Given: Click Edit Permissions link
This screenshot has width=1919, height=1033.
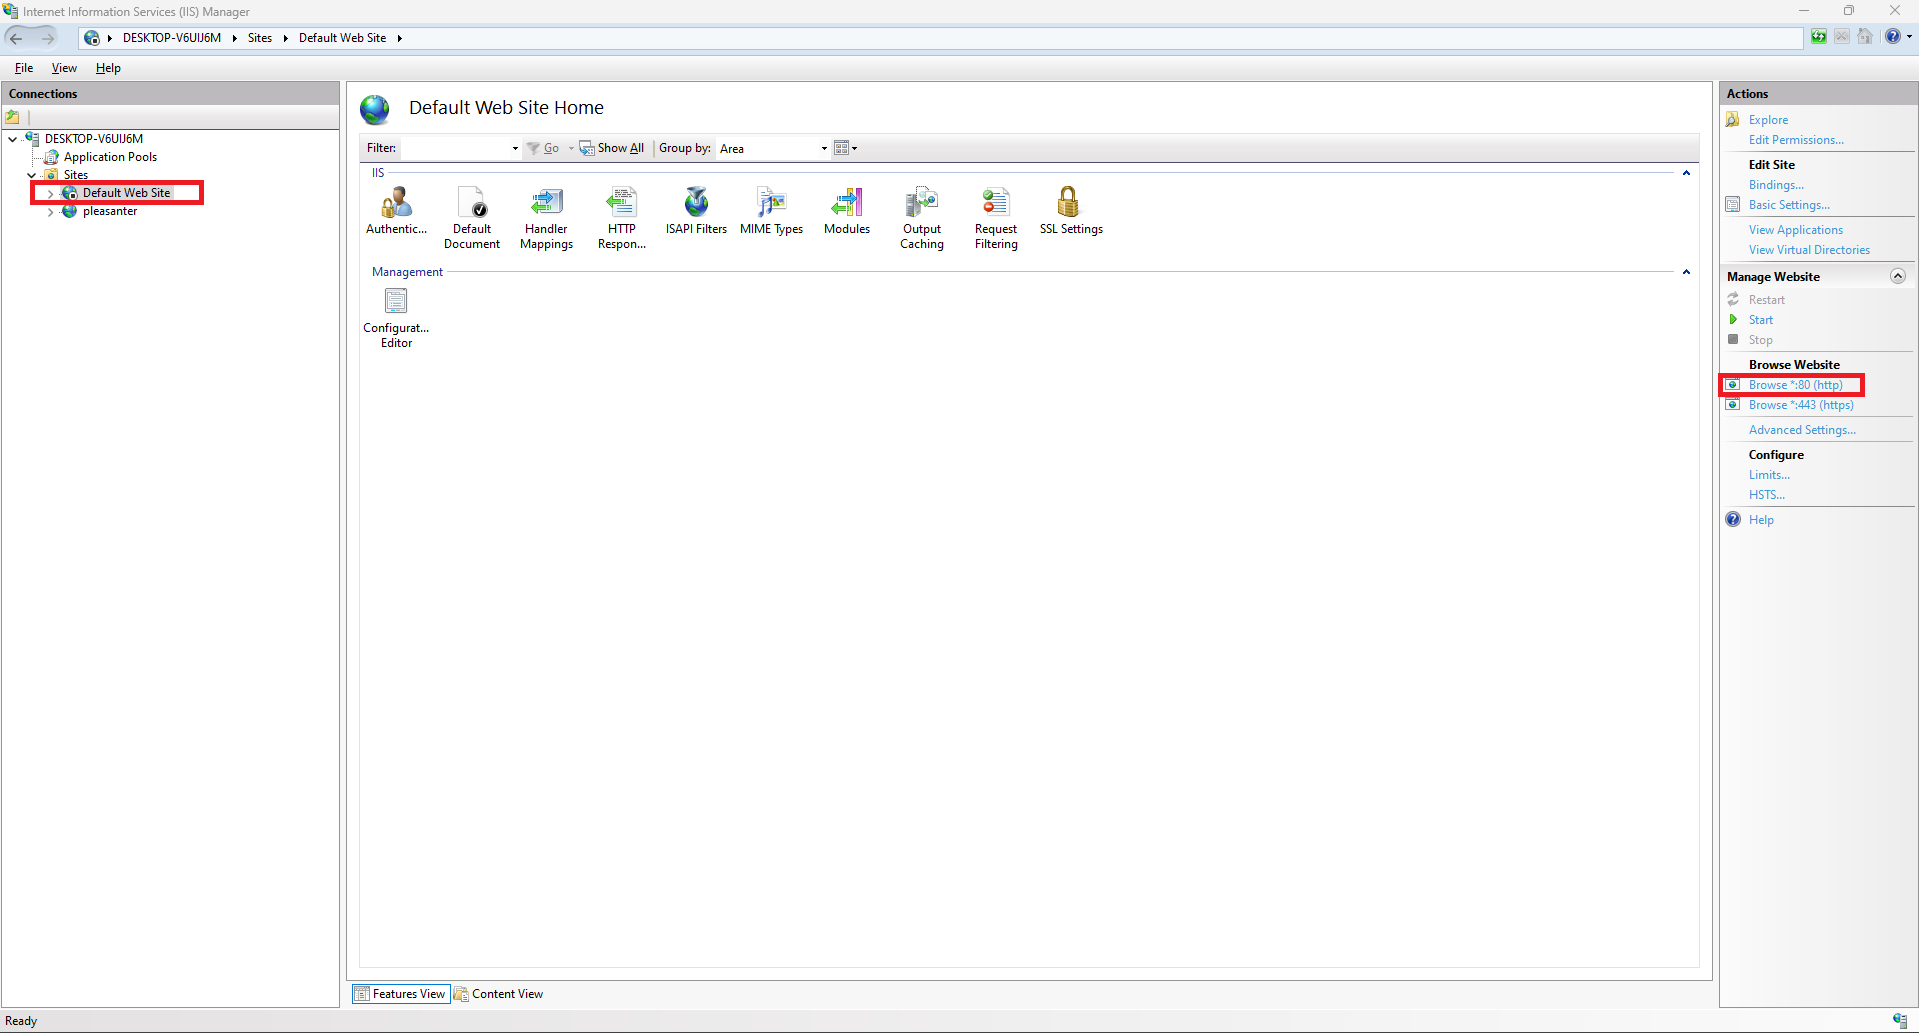Looking at the screenshot, I should point(1796,140).
